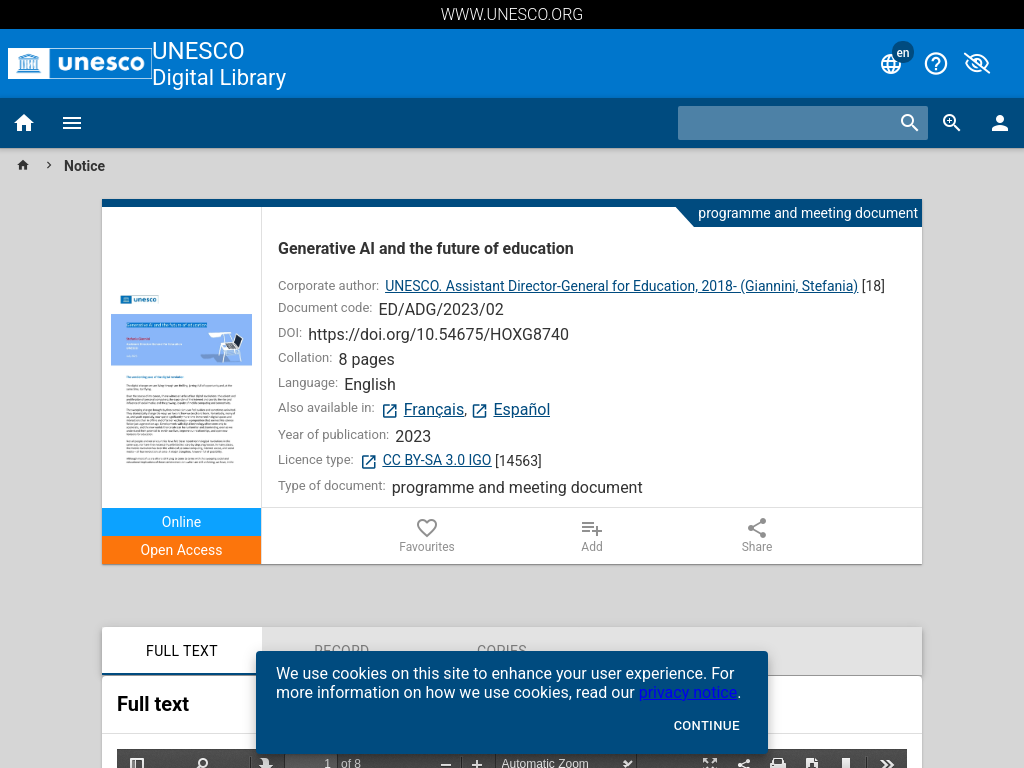Open the user account icon
1024x768 pixels.
pyautogui.click(x=1000, y=123)
